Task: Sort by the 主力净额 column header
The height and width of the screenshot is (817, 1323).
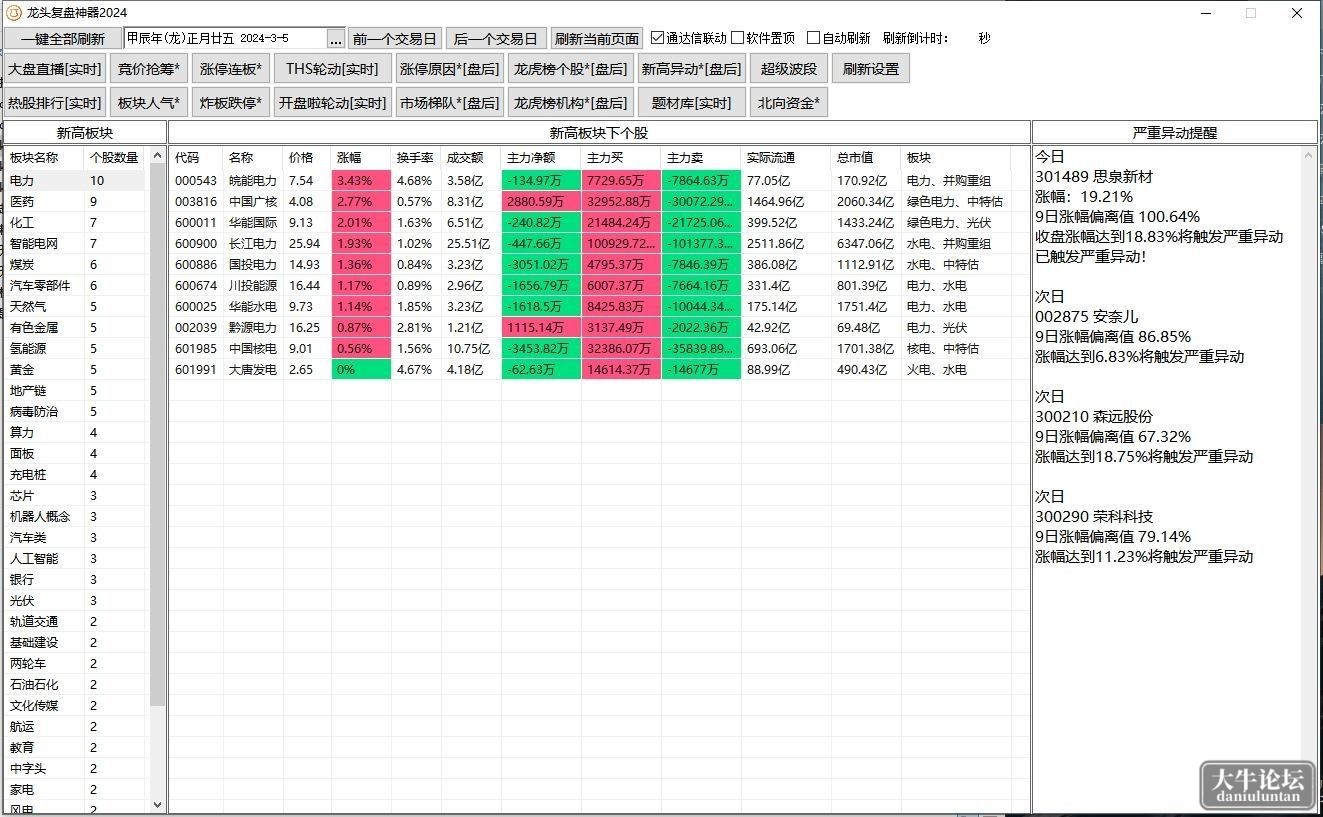Action: 541,158
